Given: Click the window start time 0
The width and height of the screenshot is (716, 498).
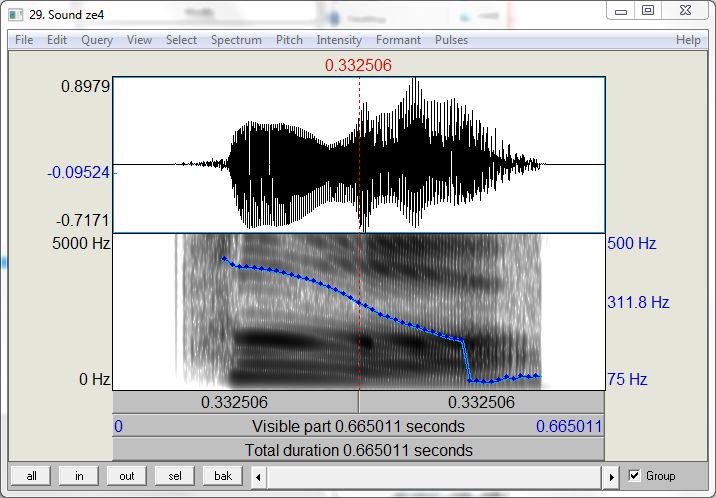Looking at the screenshot, I should (118, 426).
